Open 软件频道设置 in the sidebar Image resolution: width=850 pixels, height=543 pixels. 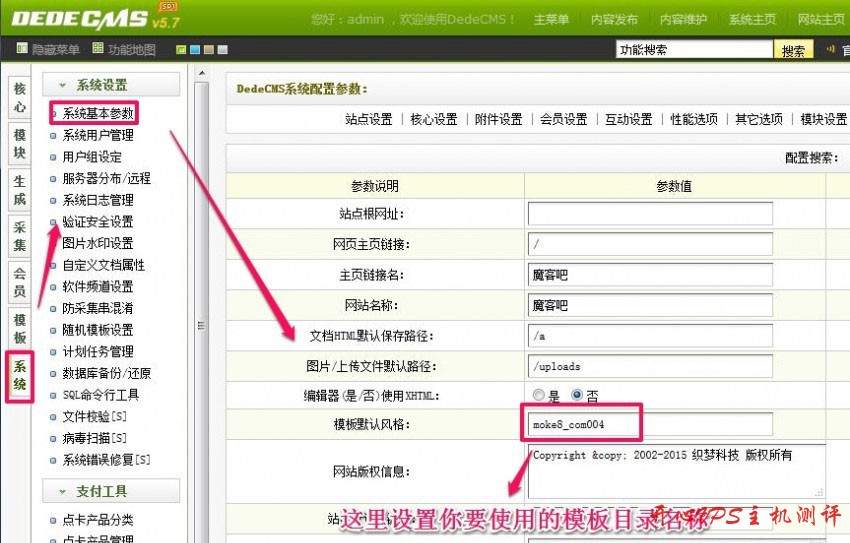[x=98, y=287]
